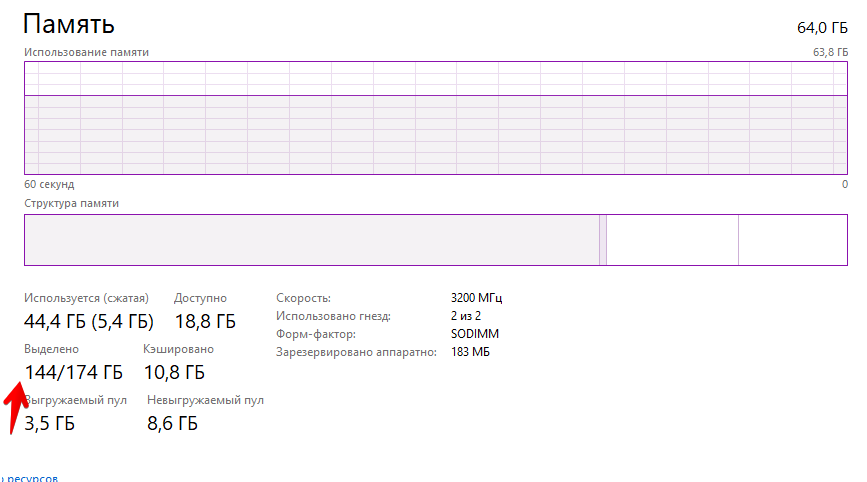Select the narrow modified segment in composition bar
867x482 pixels.
pos(603,240)
